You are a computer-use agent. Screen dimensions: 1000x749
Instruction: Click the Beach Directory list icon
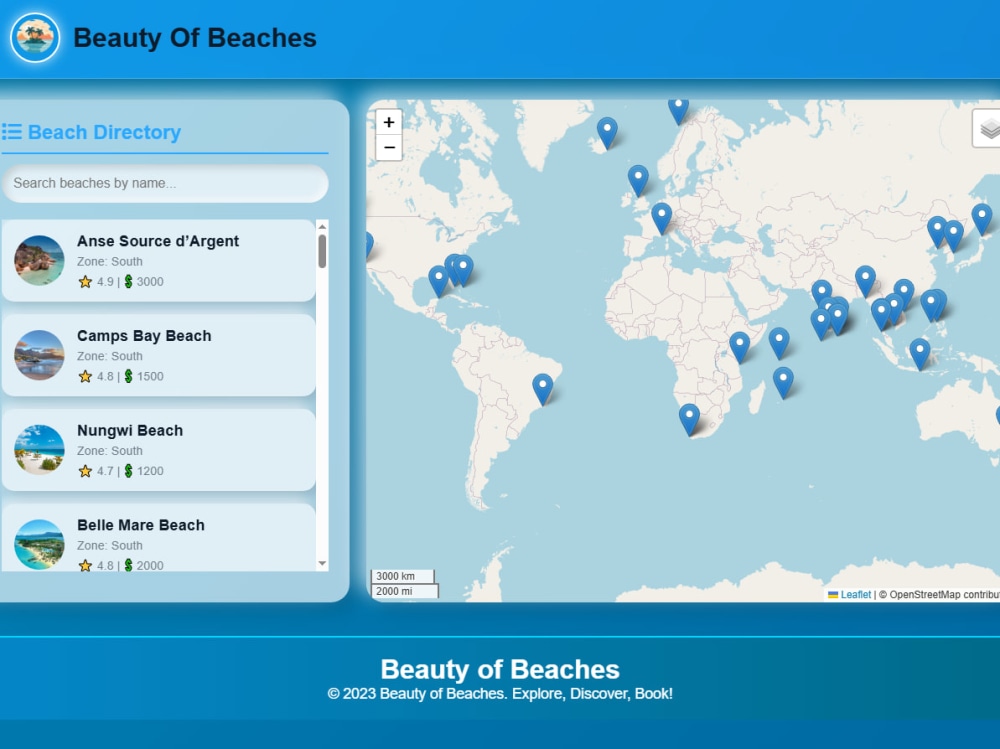coord(12,132)
